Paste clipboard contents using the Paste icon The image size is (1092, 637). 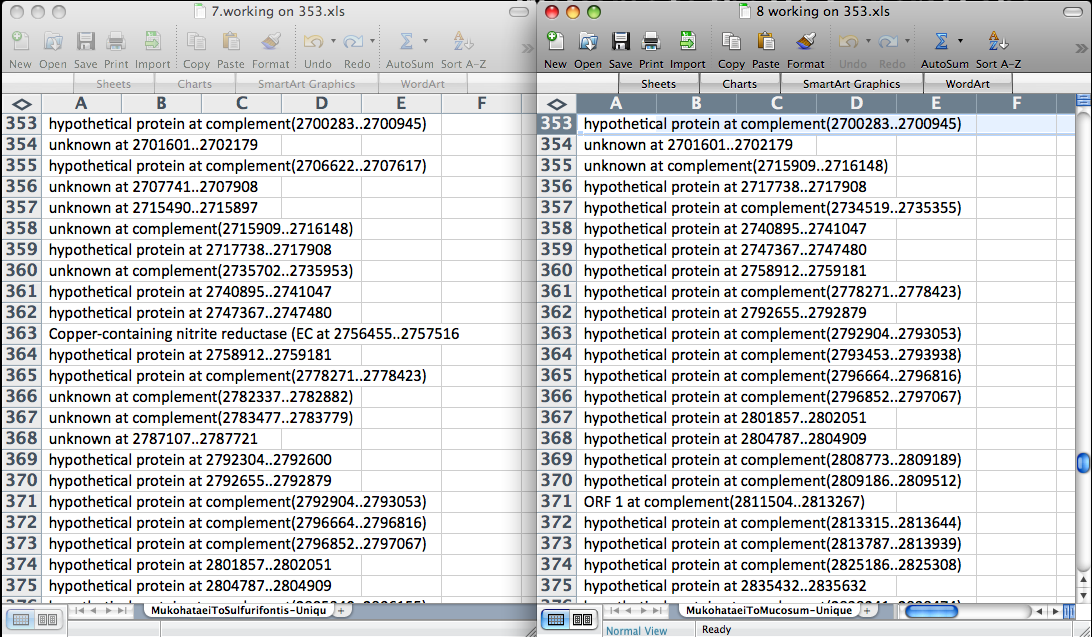coord(765,47)
